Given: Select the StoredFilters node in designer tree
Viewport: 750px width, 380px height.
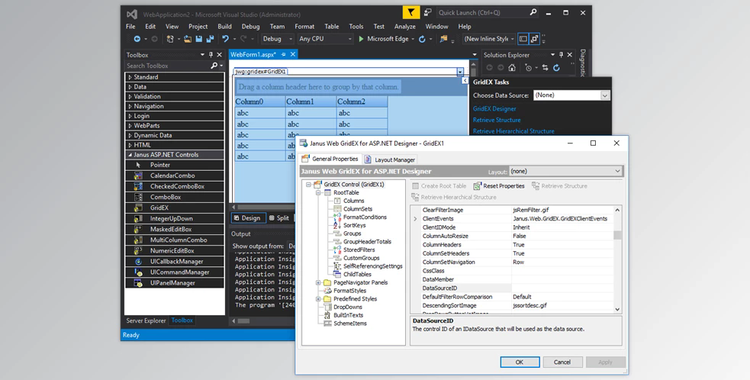Looking at the screenshot, I should [359, 250].
